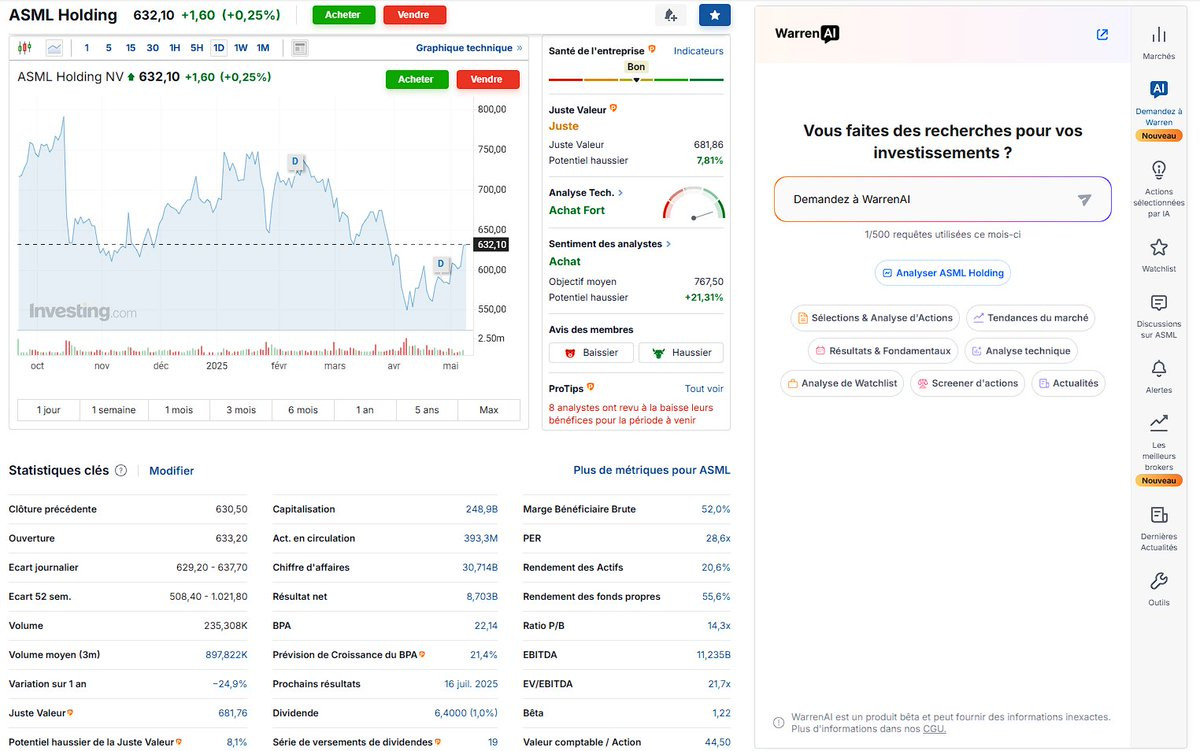
Task: Switch chart range to 1 an
Action: point(366,410)
